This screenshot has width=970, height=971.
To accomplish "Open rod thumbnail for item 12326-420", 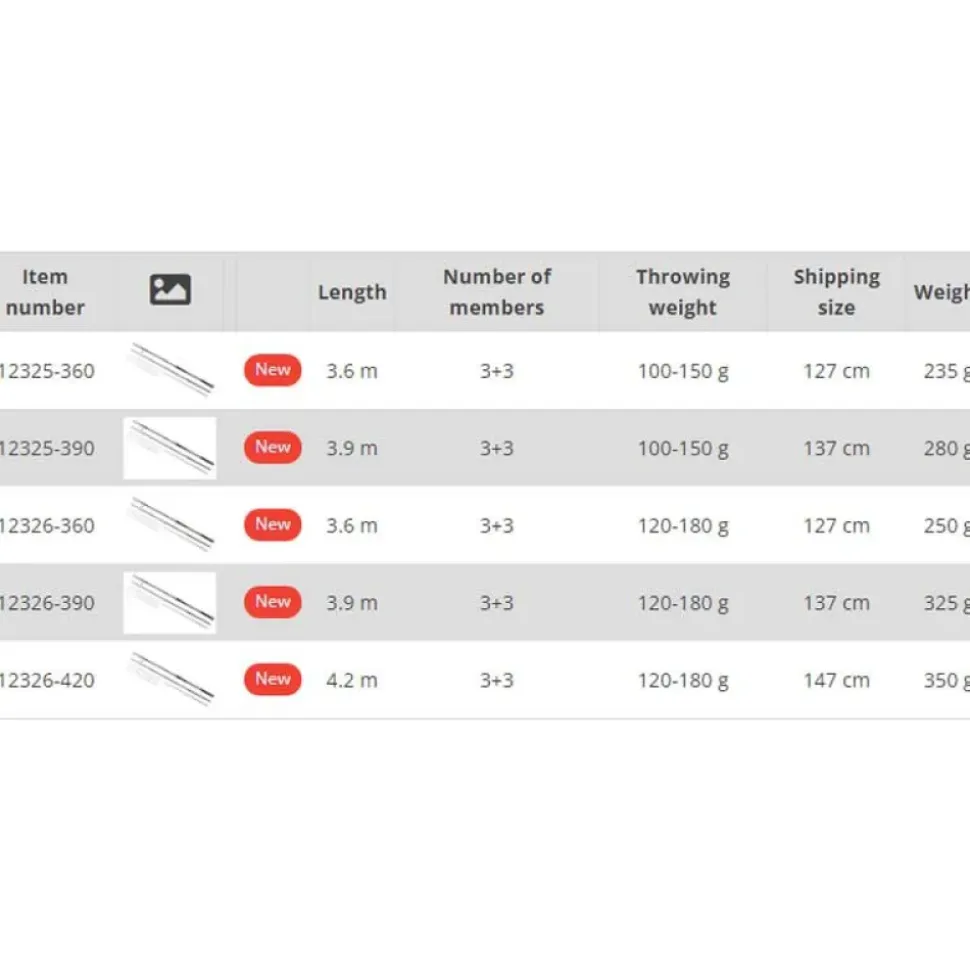I will [170, 680].
